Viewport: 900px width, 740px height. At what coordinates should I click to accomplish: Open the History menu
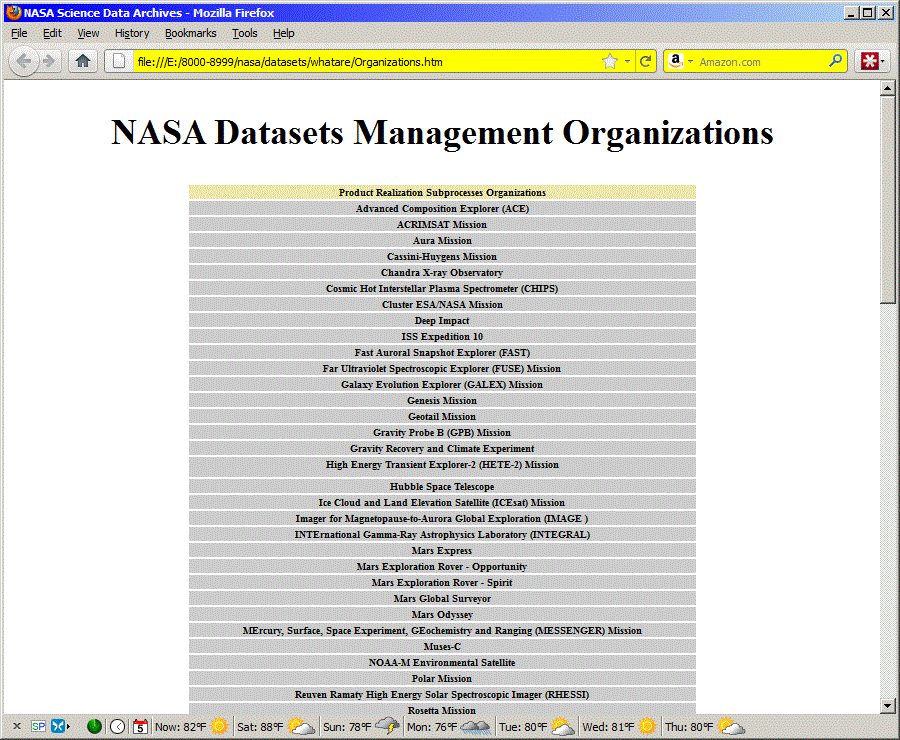(x=132, y=33)
